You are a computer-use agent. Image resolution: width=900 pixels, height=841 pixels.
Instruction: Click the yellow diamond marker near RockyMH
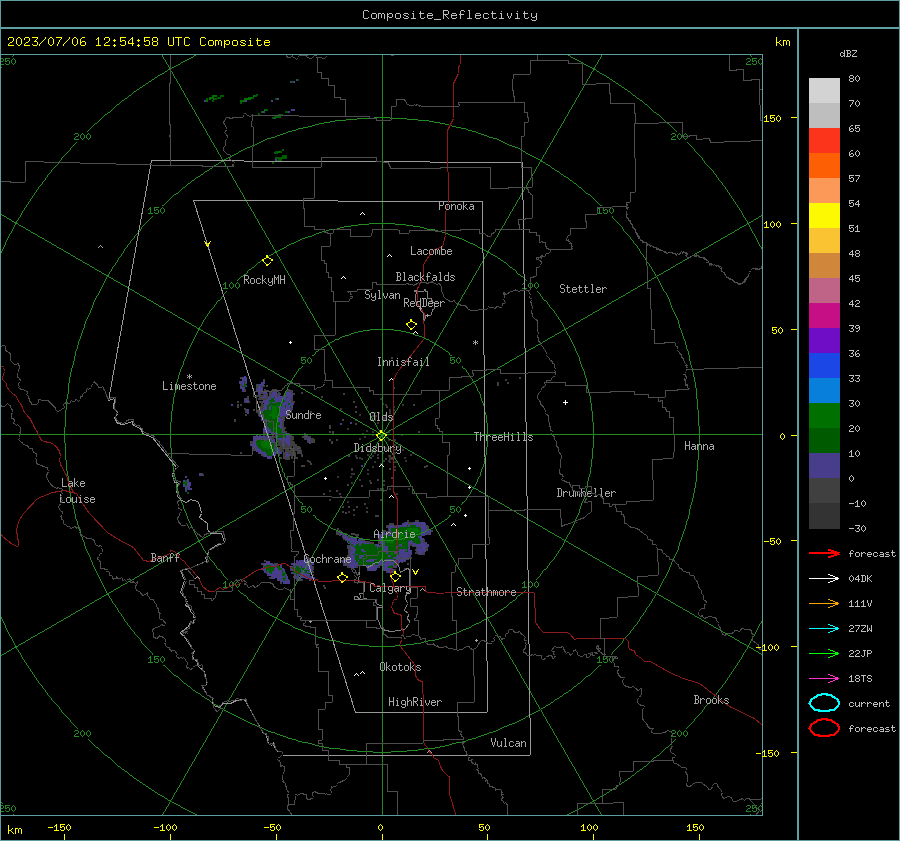point(267,261)
